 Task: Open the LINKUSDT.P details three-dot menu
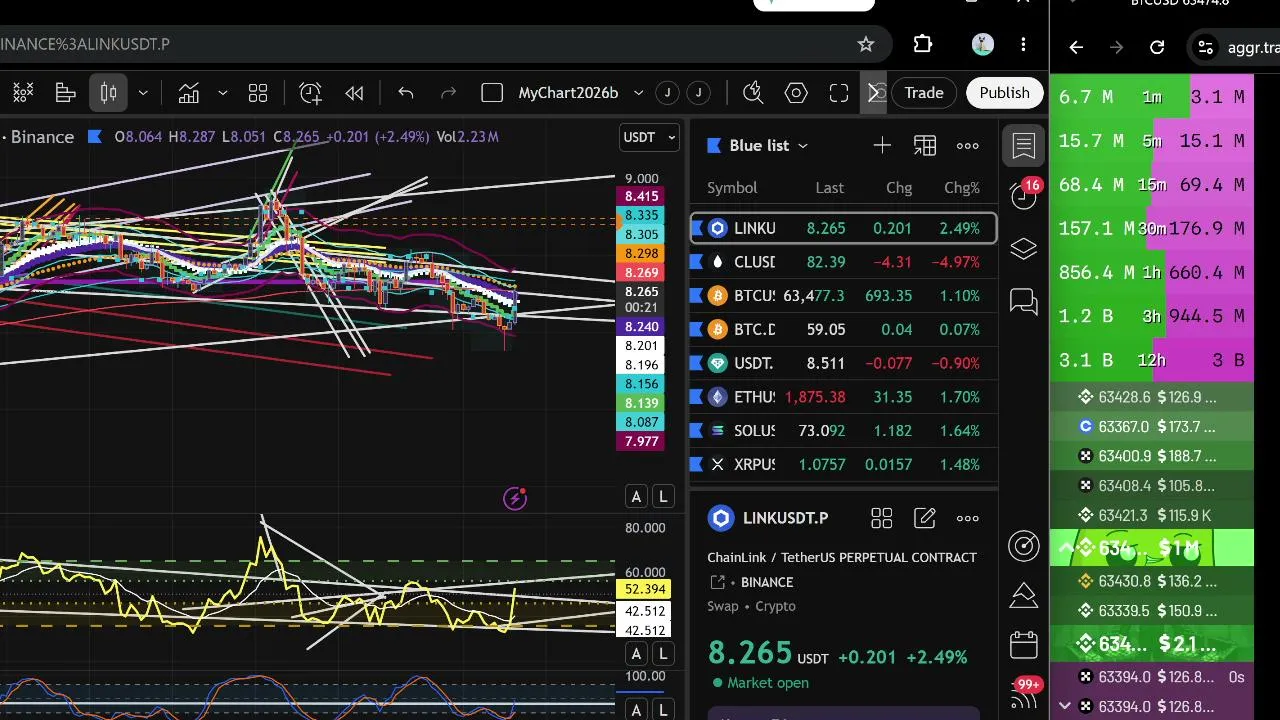pos(968,518)
